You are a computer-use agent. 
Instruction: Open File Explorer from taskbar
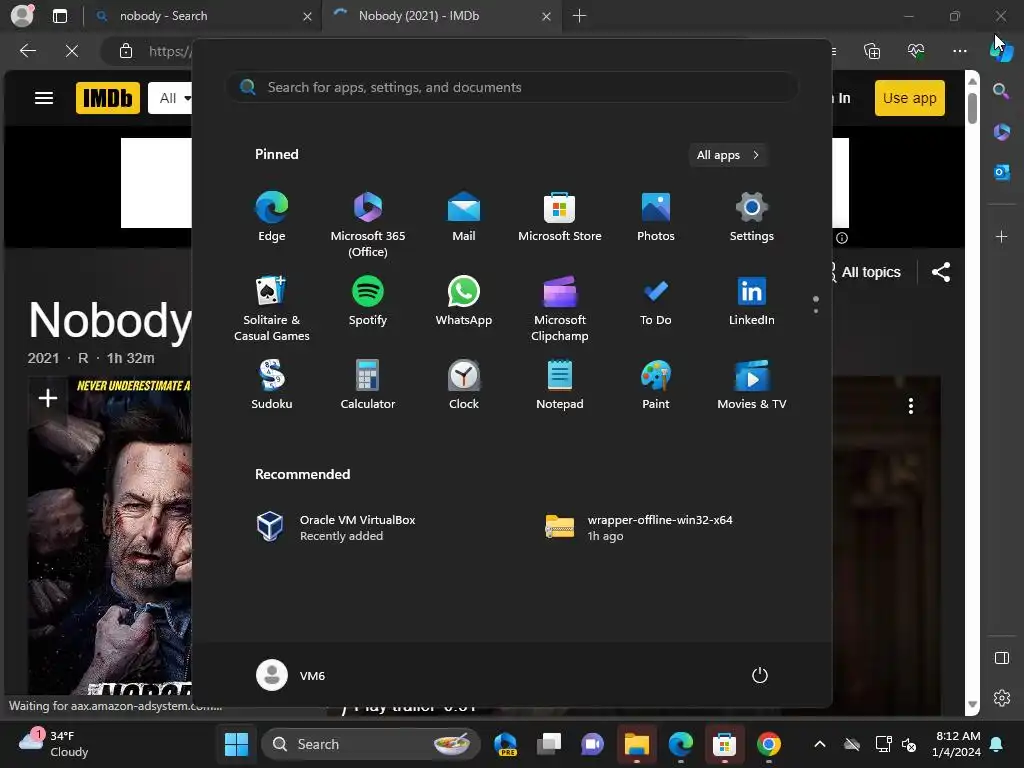637,744
